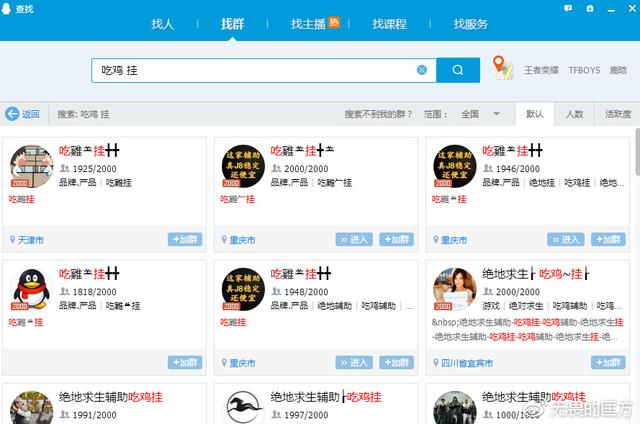This screenshot has width=640, height=424.
Task: Open the nearby-groups map pin icon
Action: (502, 68)
